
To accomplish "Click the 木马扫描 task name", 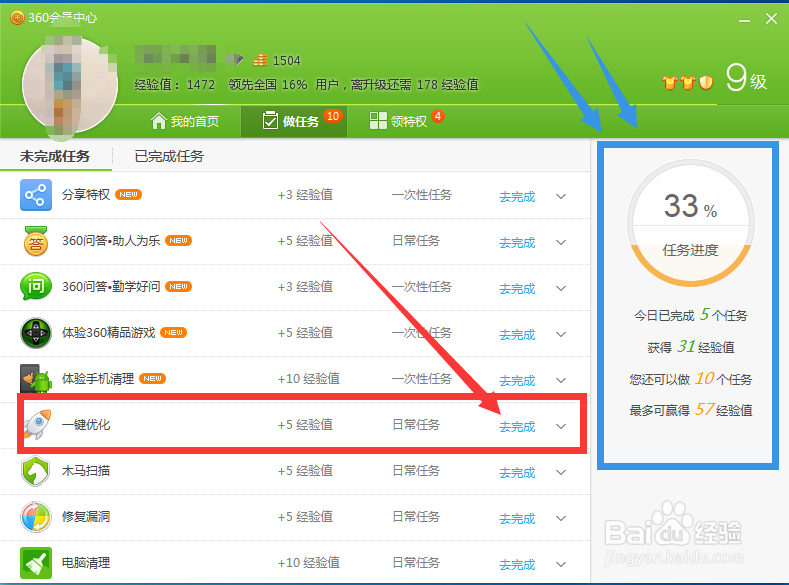I will coord(86,471).
